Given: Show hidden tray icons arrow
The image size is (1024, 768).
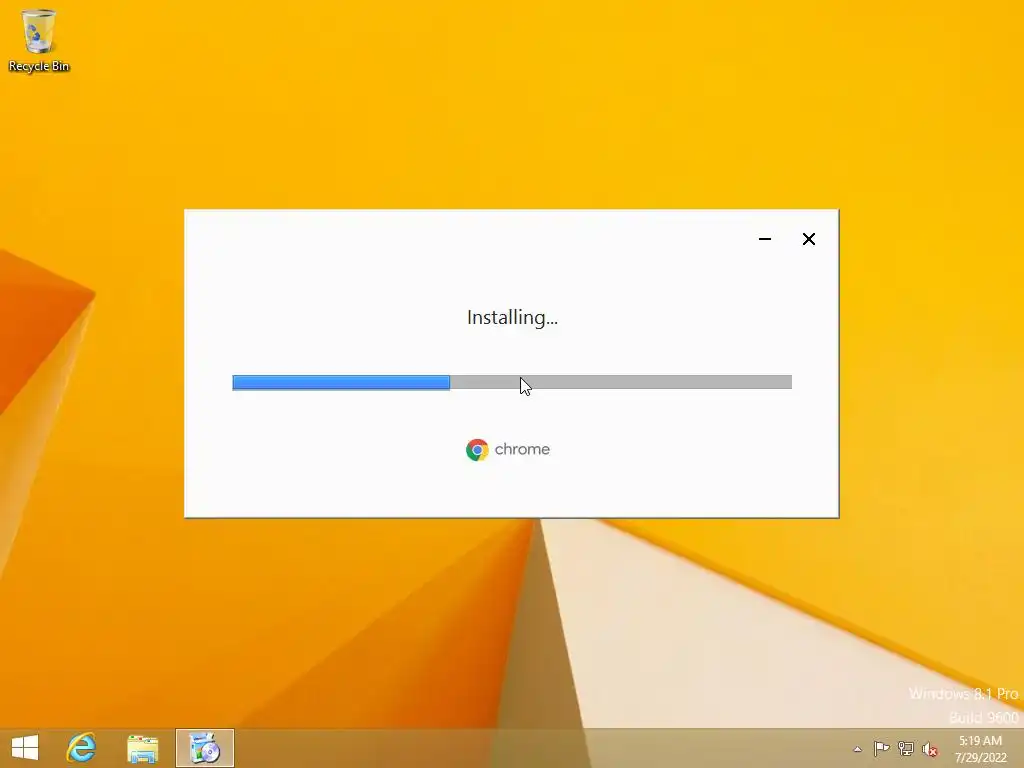Looking at the screenshot, I should click(x=857, y=749).
